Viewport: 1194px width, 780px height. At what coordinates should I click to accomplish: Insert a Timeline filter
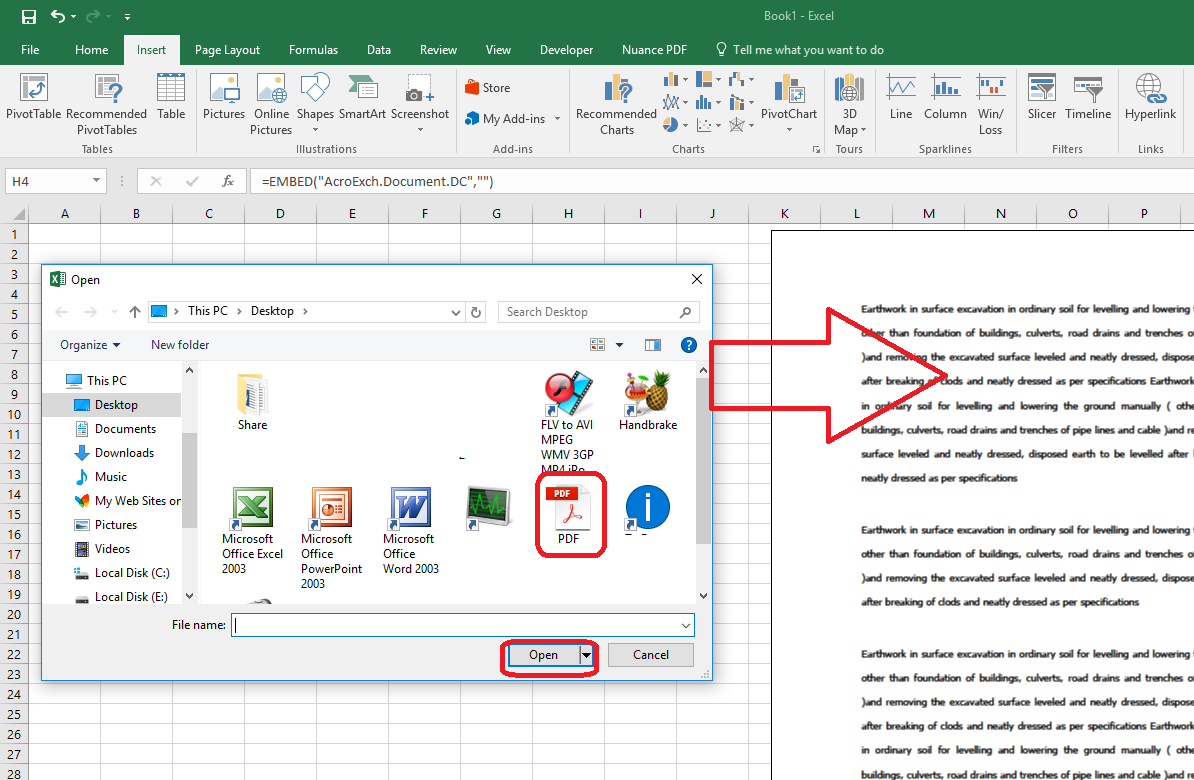click(1088, 97)
